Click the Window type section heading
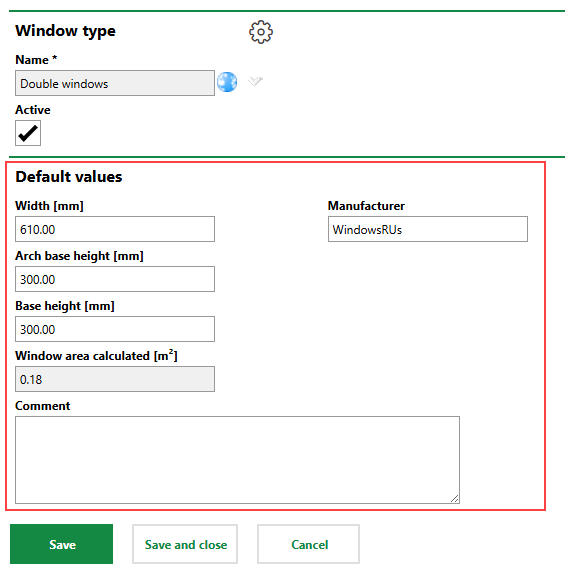 (x=65, y=31)
